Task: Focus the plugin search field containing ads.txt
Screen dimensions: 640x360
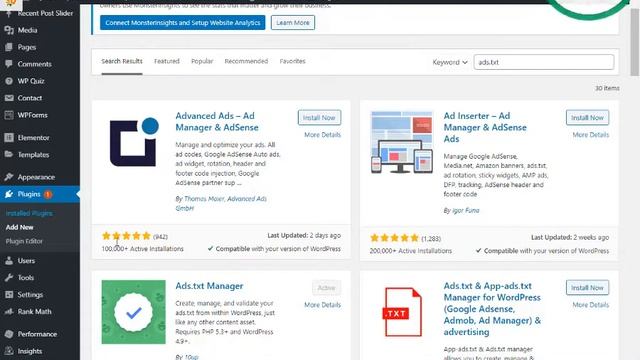Action: pos(544,62)
